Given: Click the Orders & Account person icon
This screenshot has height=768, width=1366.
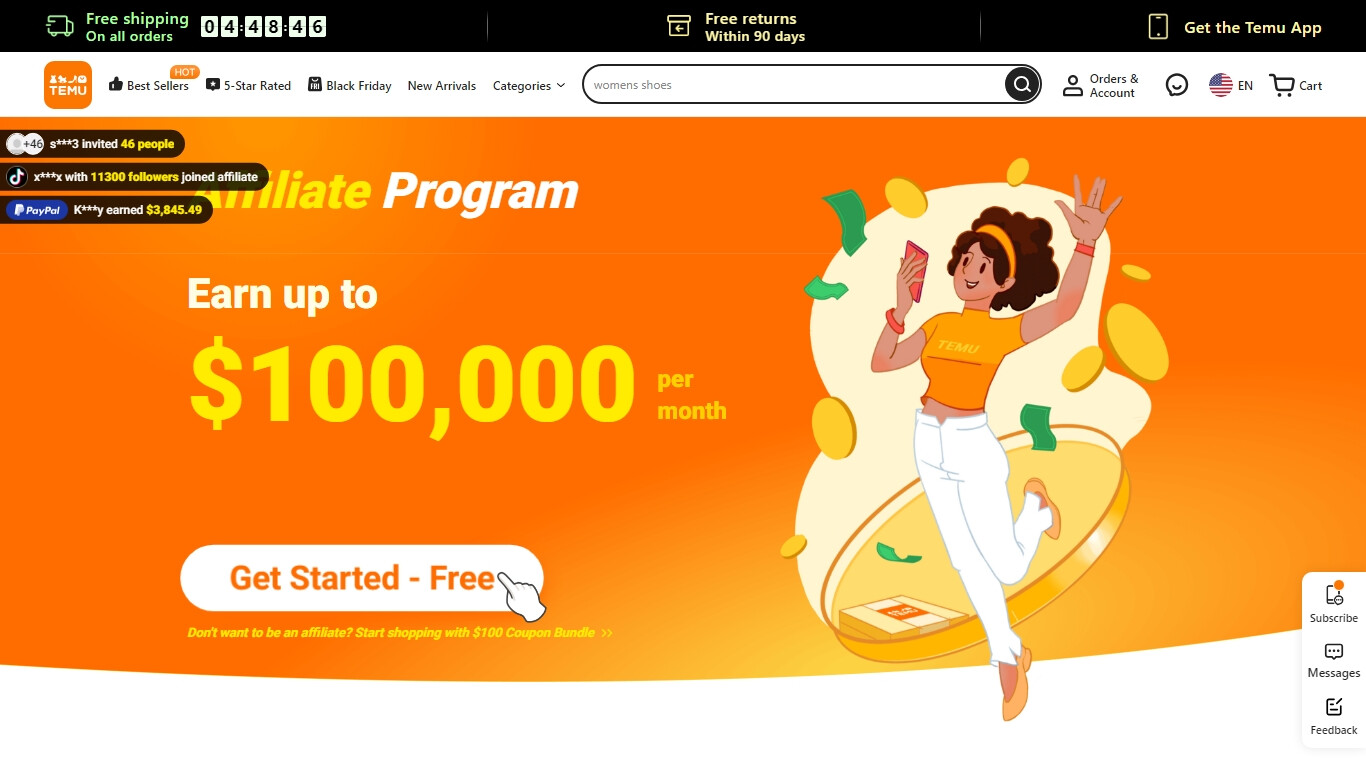Looking at the screenshot, I should 1073,85.
